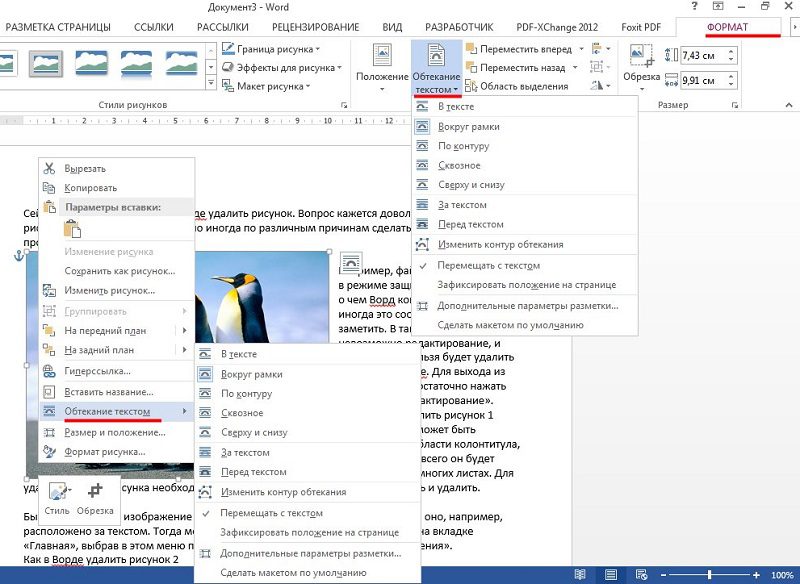Toggle Перемещать с текстом in the context submenu
Screen dimensions: 800x584
[x=308, y=513]
